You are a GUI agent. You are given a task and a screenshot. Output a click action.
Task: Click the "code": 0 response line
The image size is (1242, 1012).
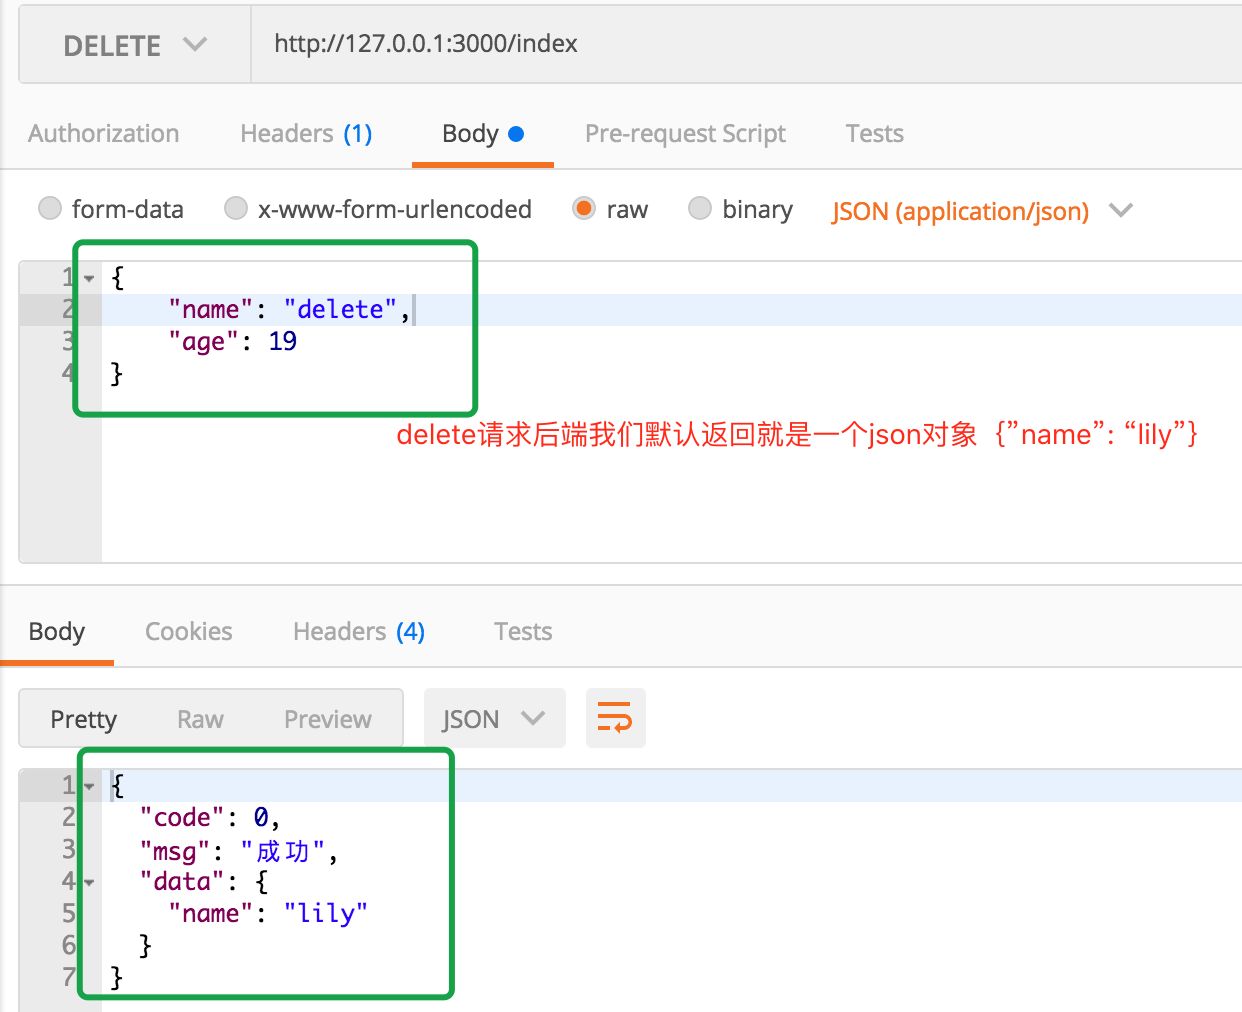pos(210,818)
